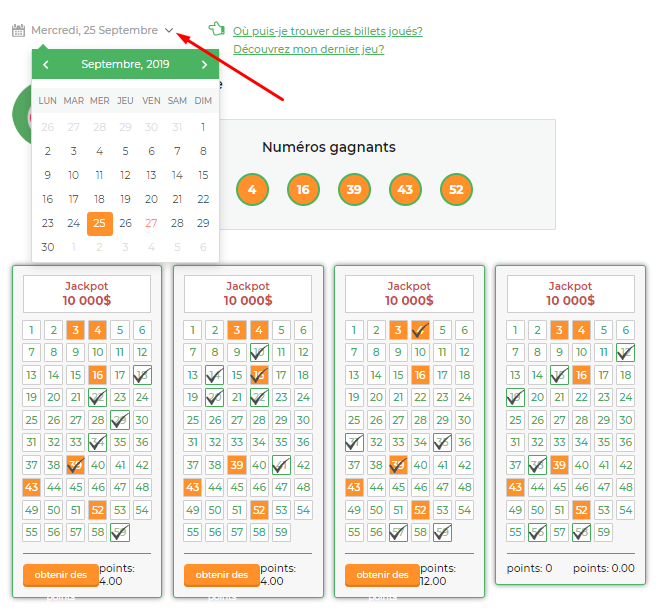
Task: Click the Septembre, 2019 month header
Action: [125, 64]
